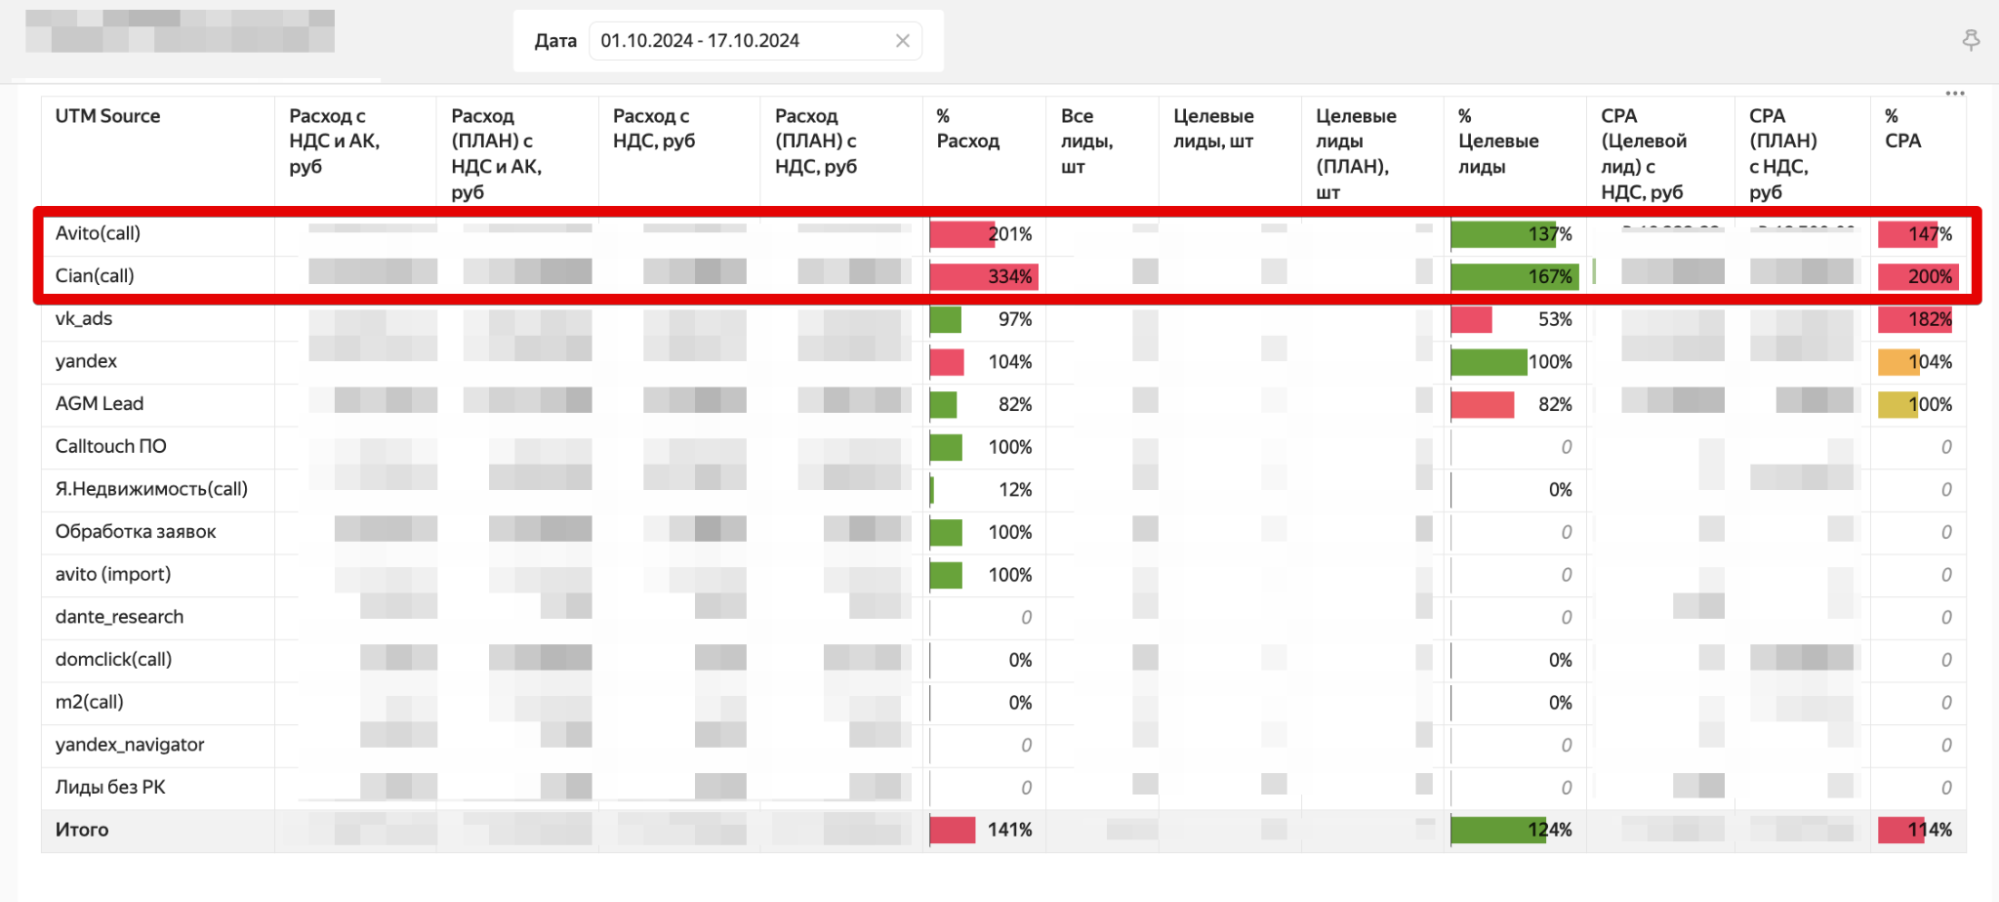The width and height of the screenshot is (1999, 902).
Task: Click the '% Целевые лиды' column header
Action: click(1497, 141)
